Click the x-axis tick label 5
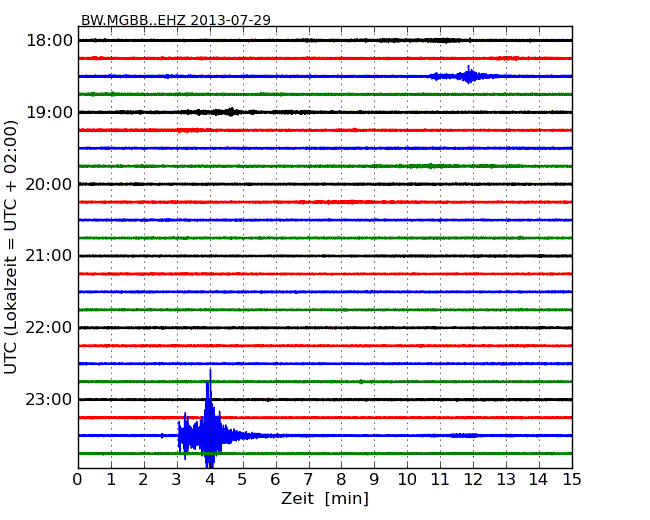 [x=243, y=479]
